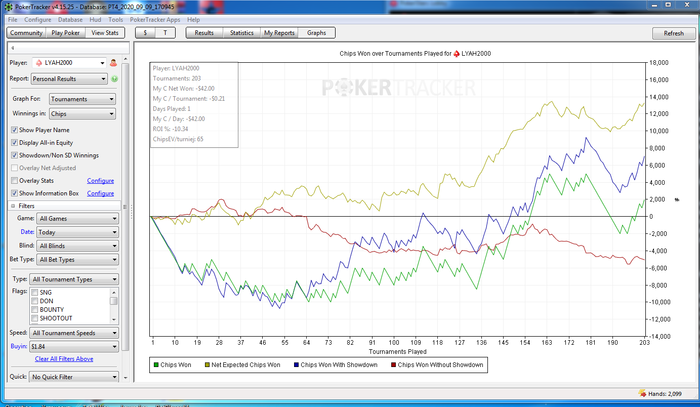Image resolution: width=700 pixels, height=407 pixels.
Task: Open the Configure menu
Action: coord(38,20)
